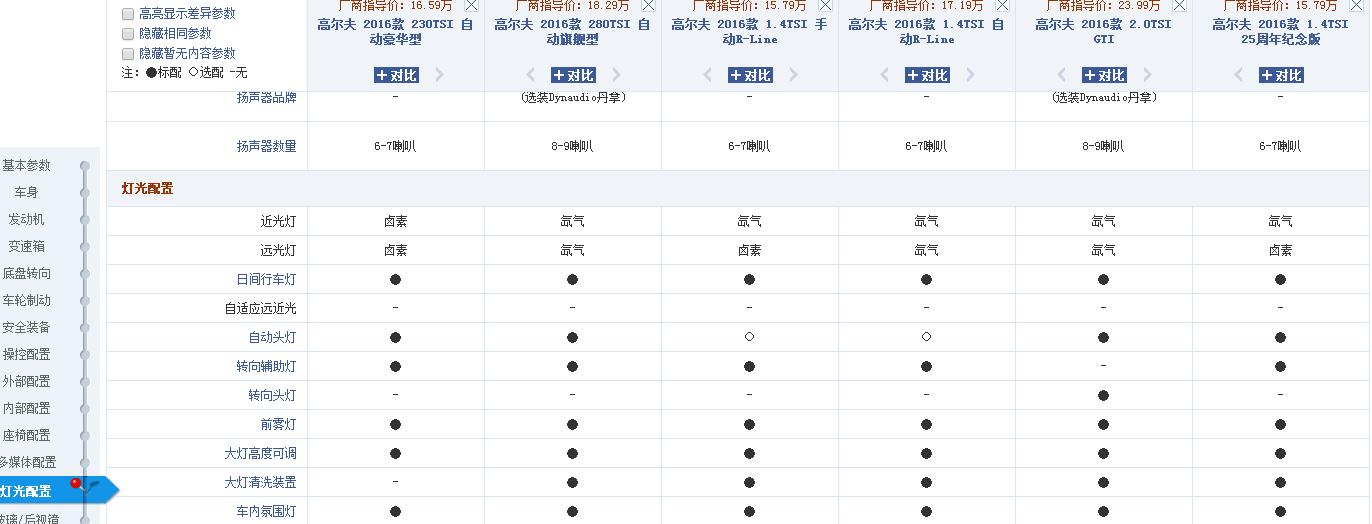Viewport: 1372px width, 524px height.
Task: Remove the 280TSI 自动旗舰型 column with its X
Action: [x=648, y=5]
